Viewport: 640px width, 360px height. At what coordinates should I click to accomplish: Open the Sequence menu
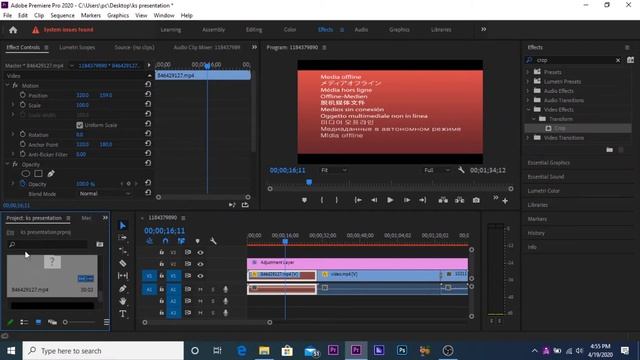point(62,15)
